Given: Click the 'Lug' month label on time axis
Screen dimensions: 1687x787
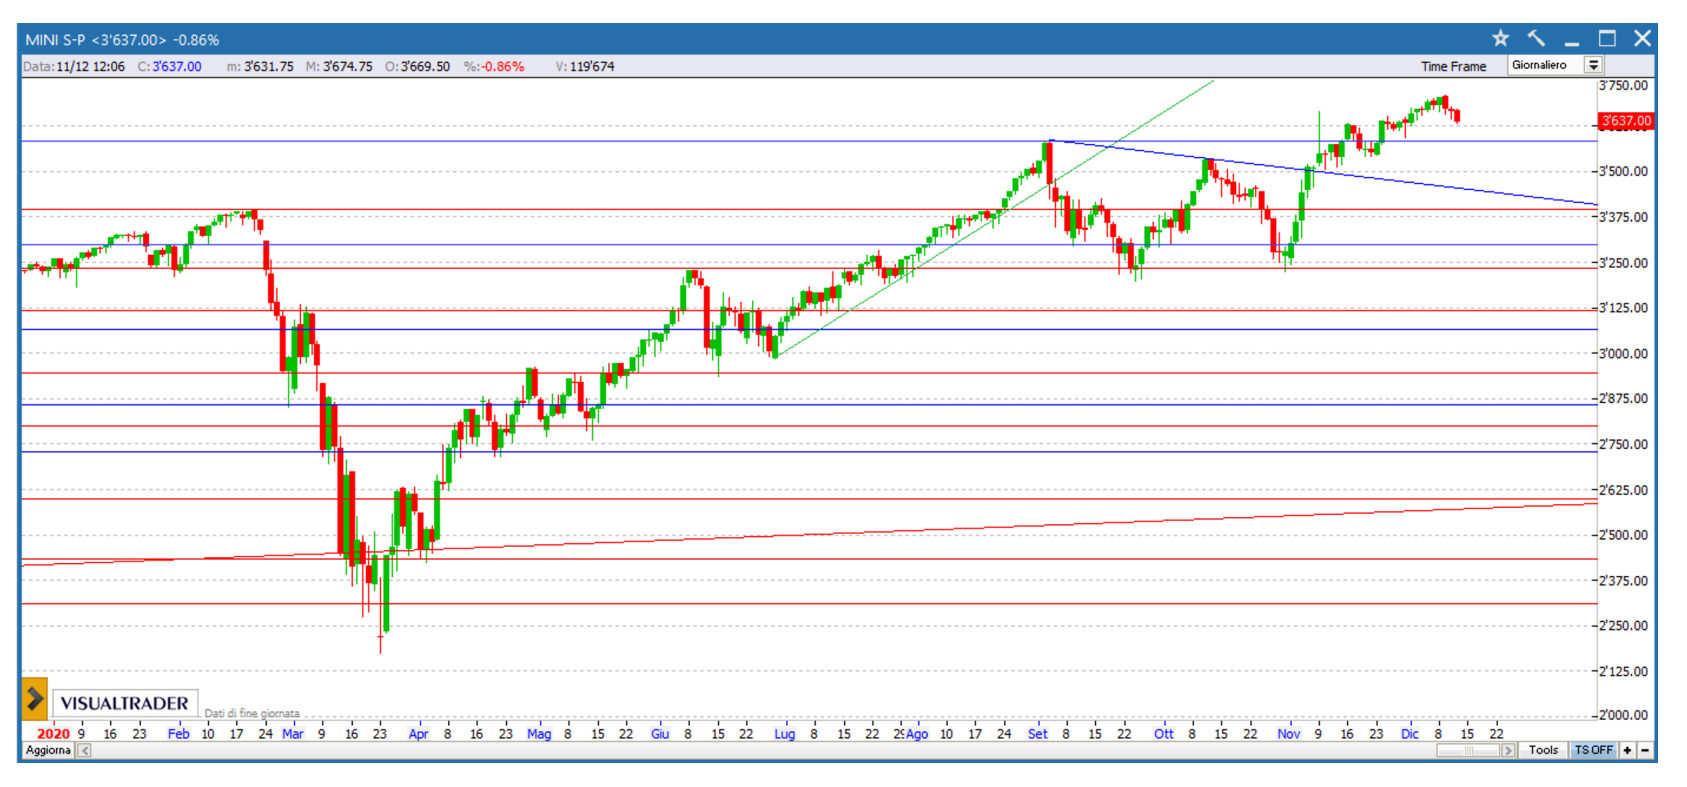Looking at the screenshot, I should (x=785, y=733).
